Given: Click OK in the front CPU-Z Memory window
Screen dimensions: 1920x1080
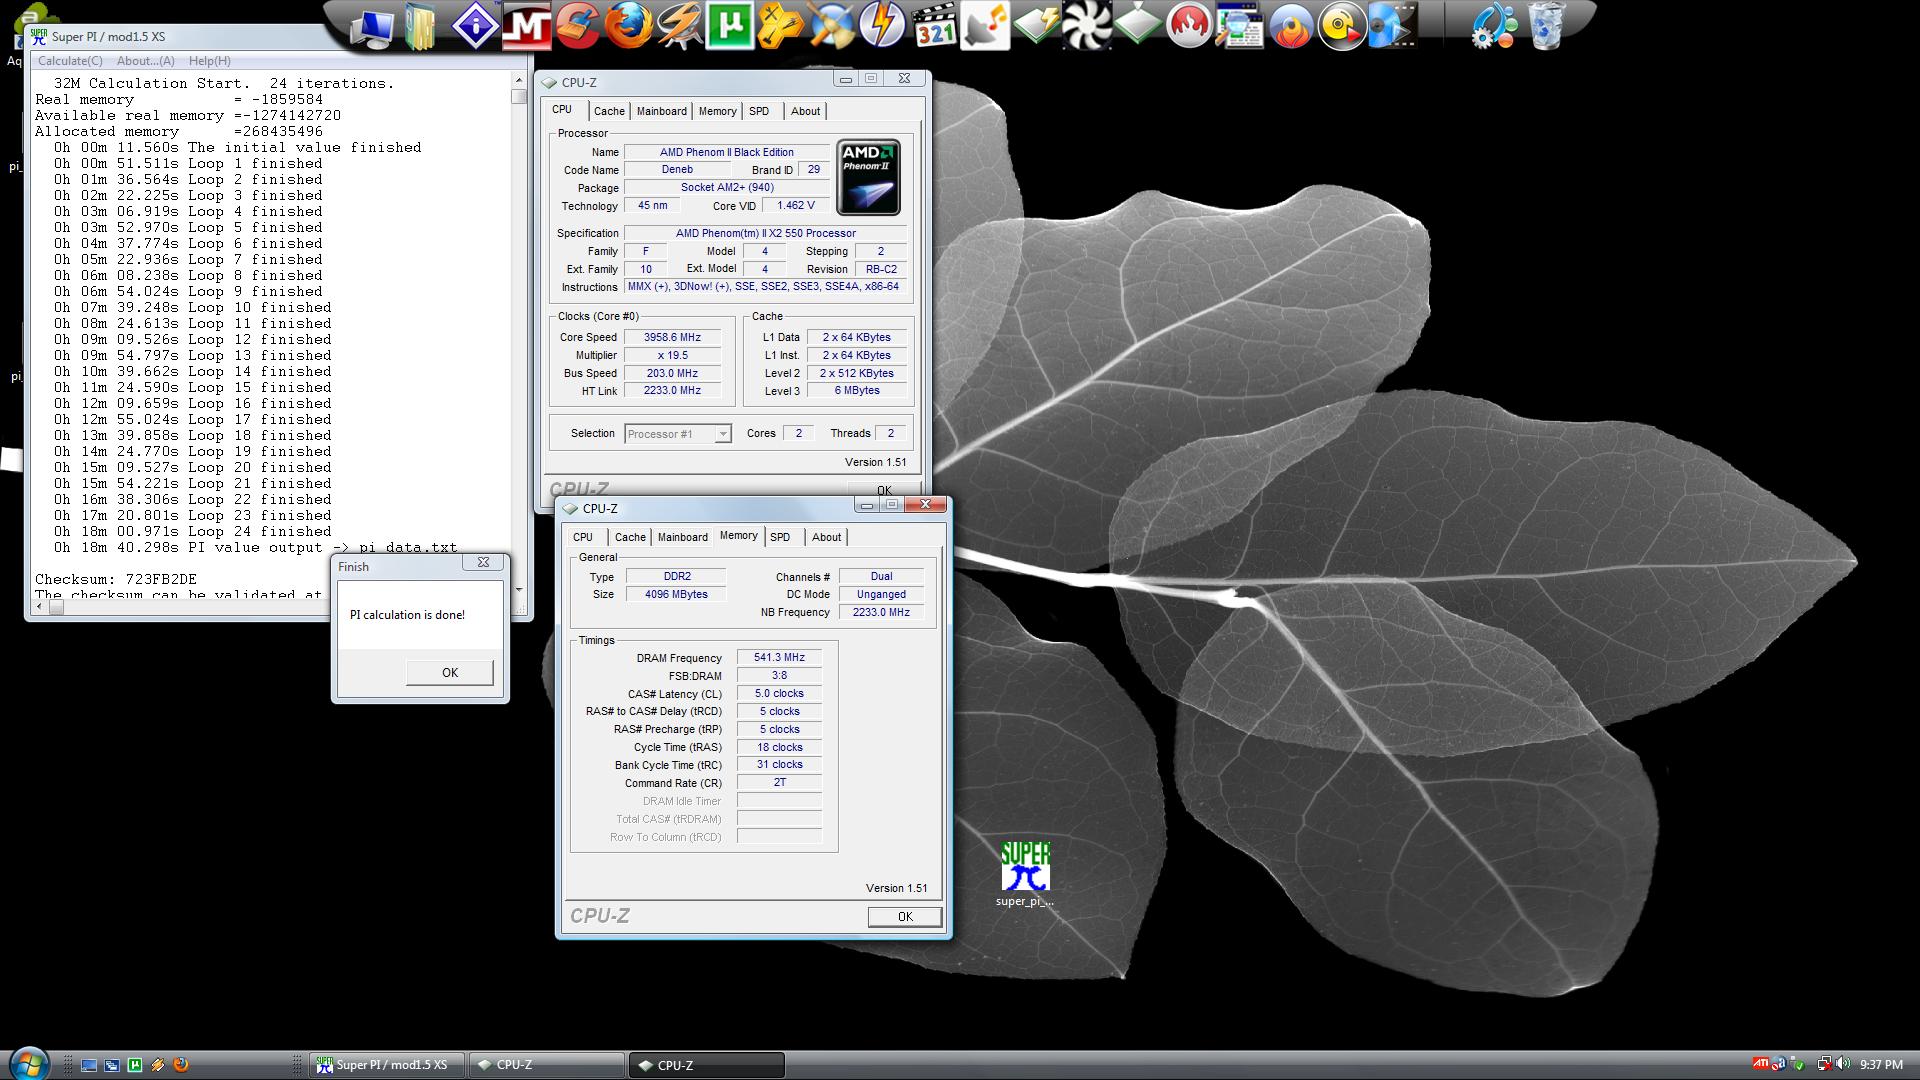Looking at the screenshot, I should [905, 916].
